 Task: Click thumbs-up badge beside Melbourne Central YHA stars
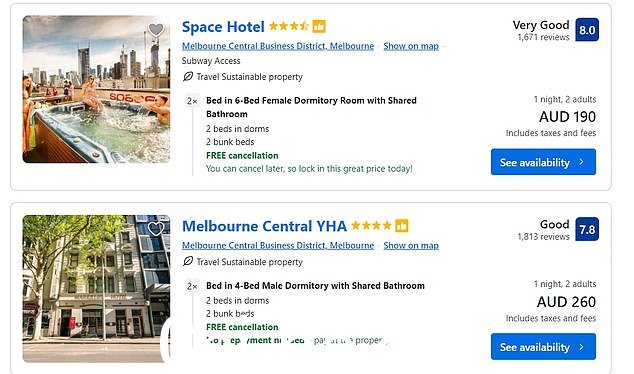coord(402,226)
